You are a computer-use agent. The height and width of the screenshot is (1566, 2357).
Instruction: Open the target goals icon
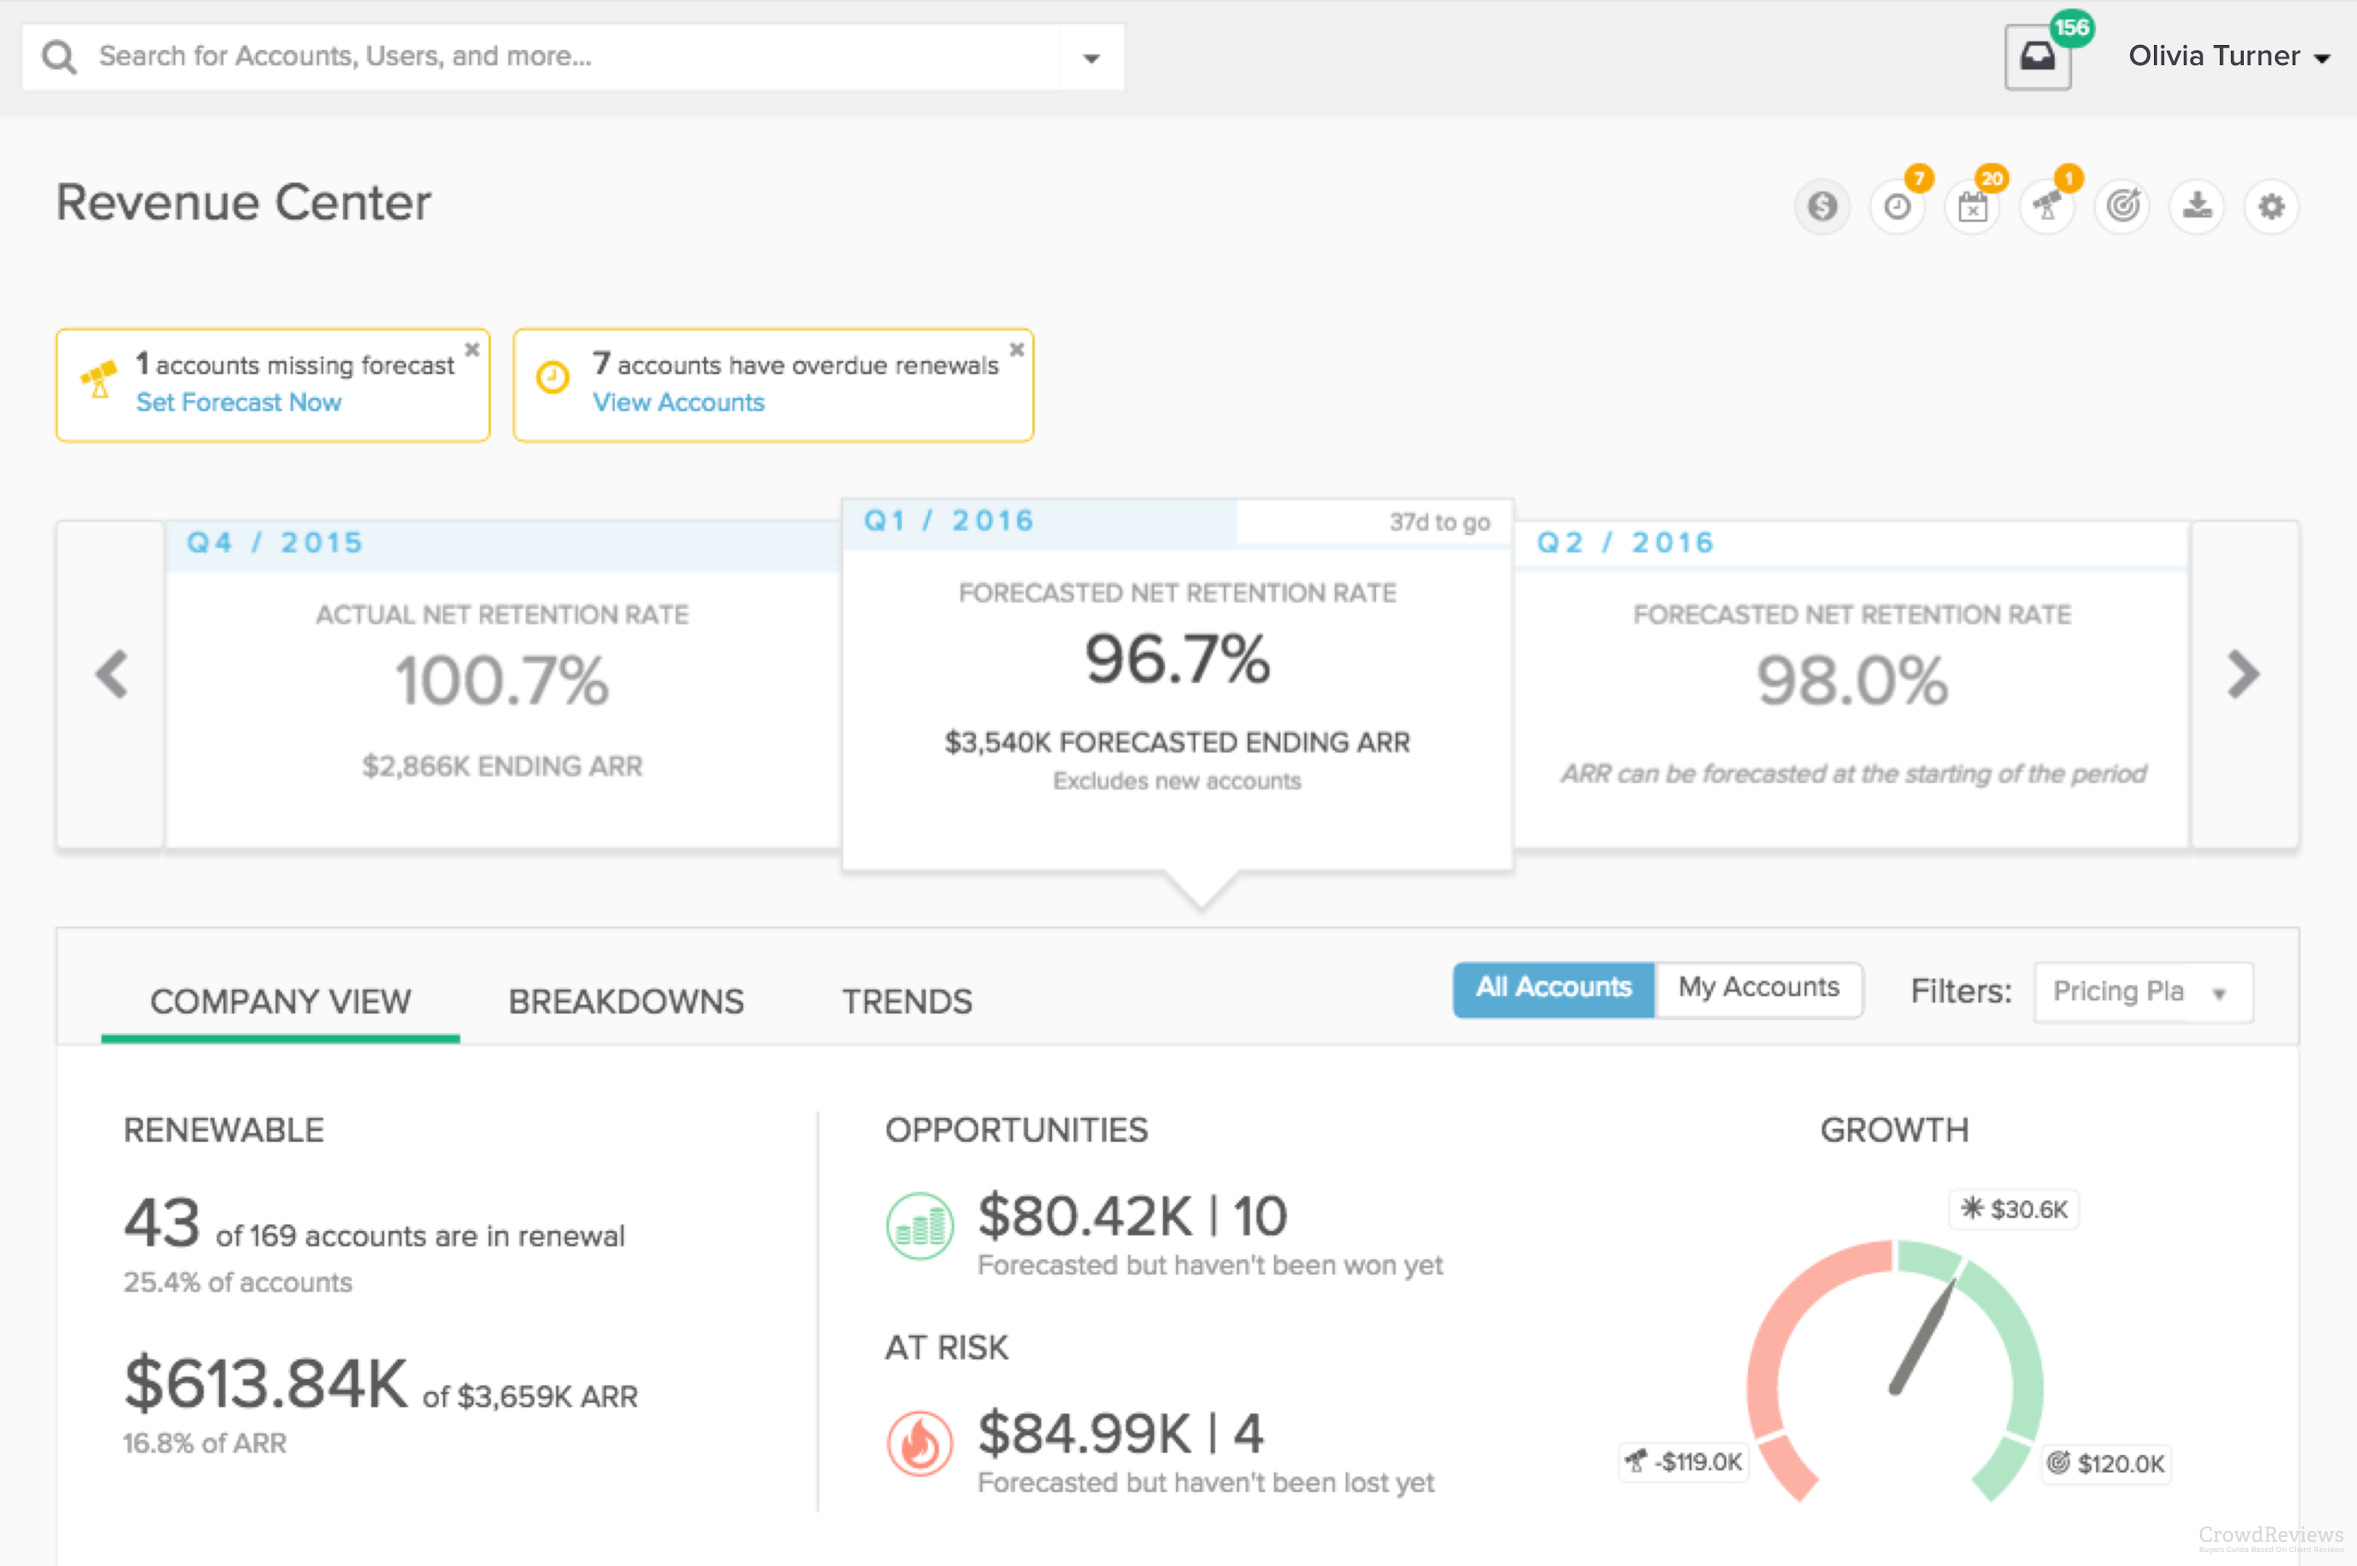2122,207
